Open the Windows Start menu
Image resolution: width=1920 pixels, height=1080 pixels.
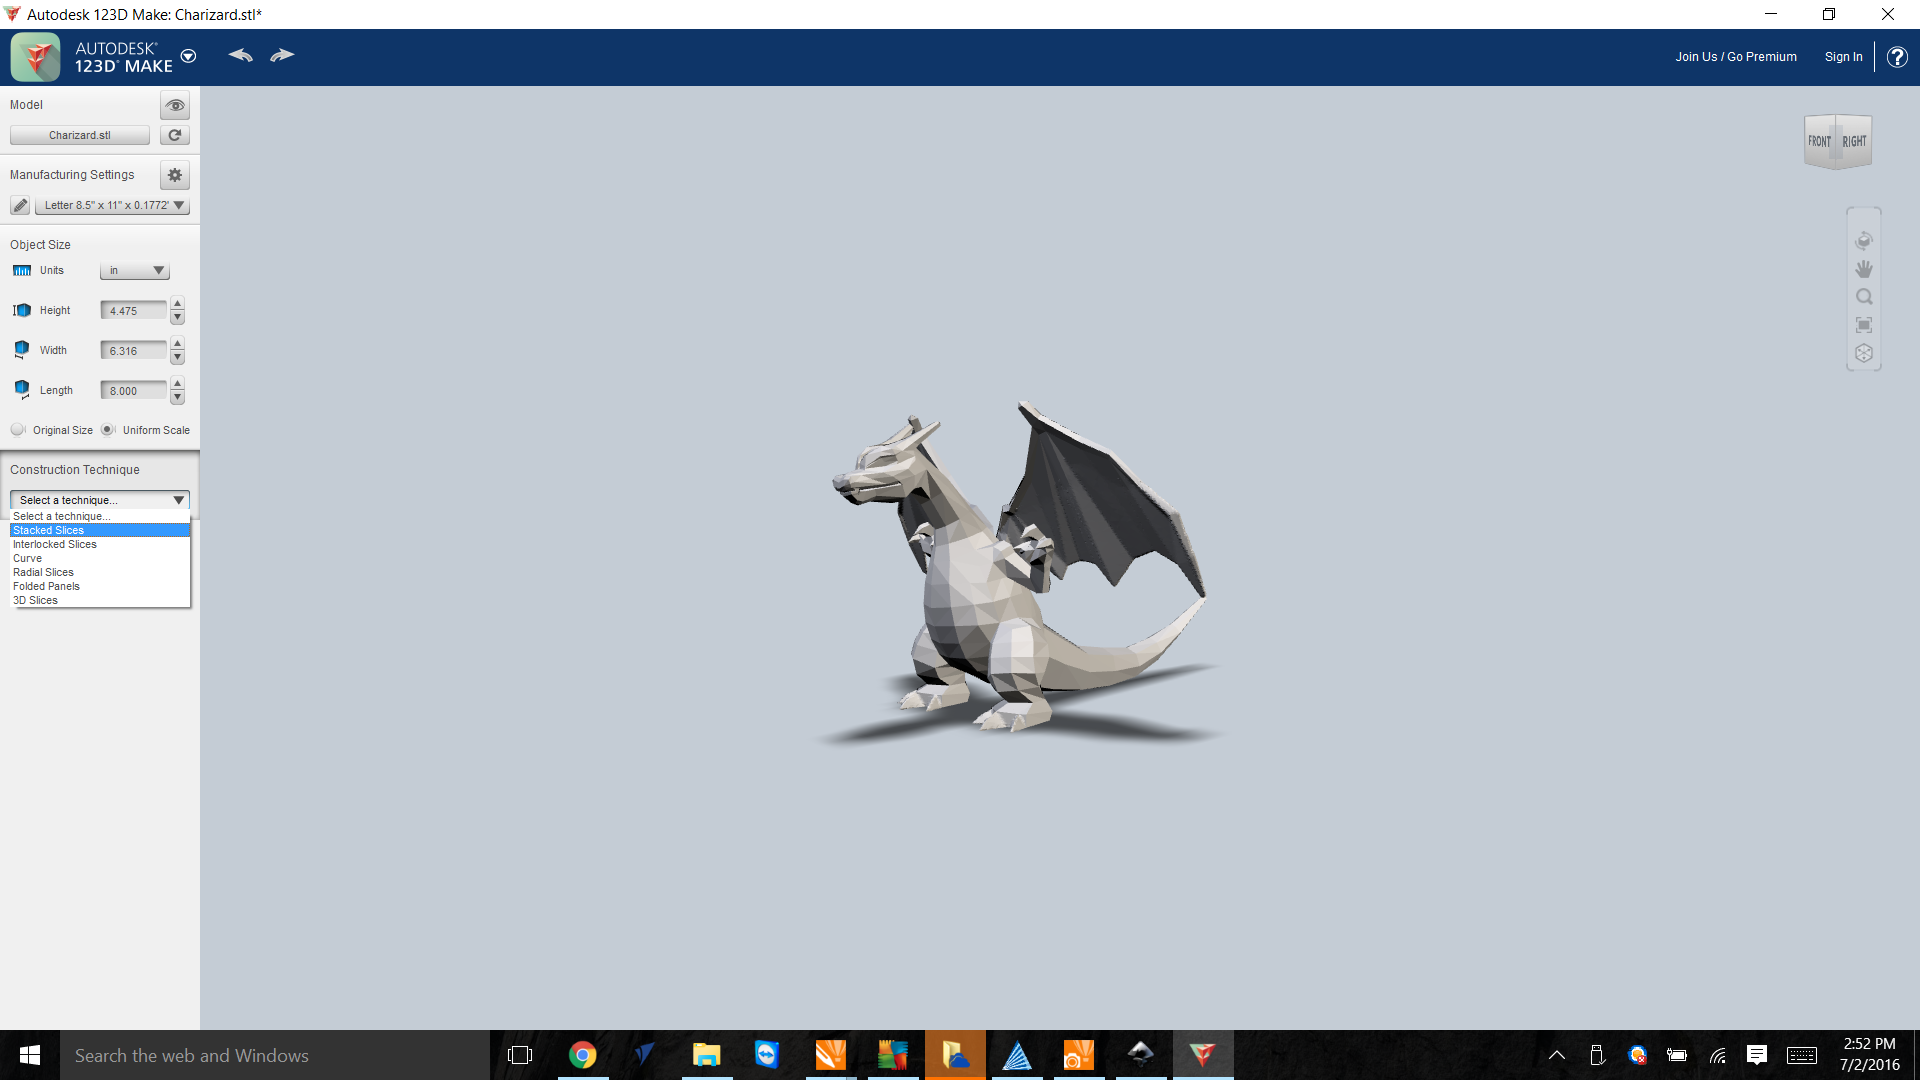(x=30, y=1055)
